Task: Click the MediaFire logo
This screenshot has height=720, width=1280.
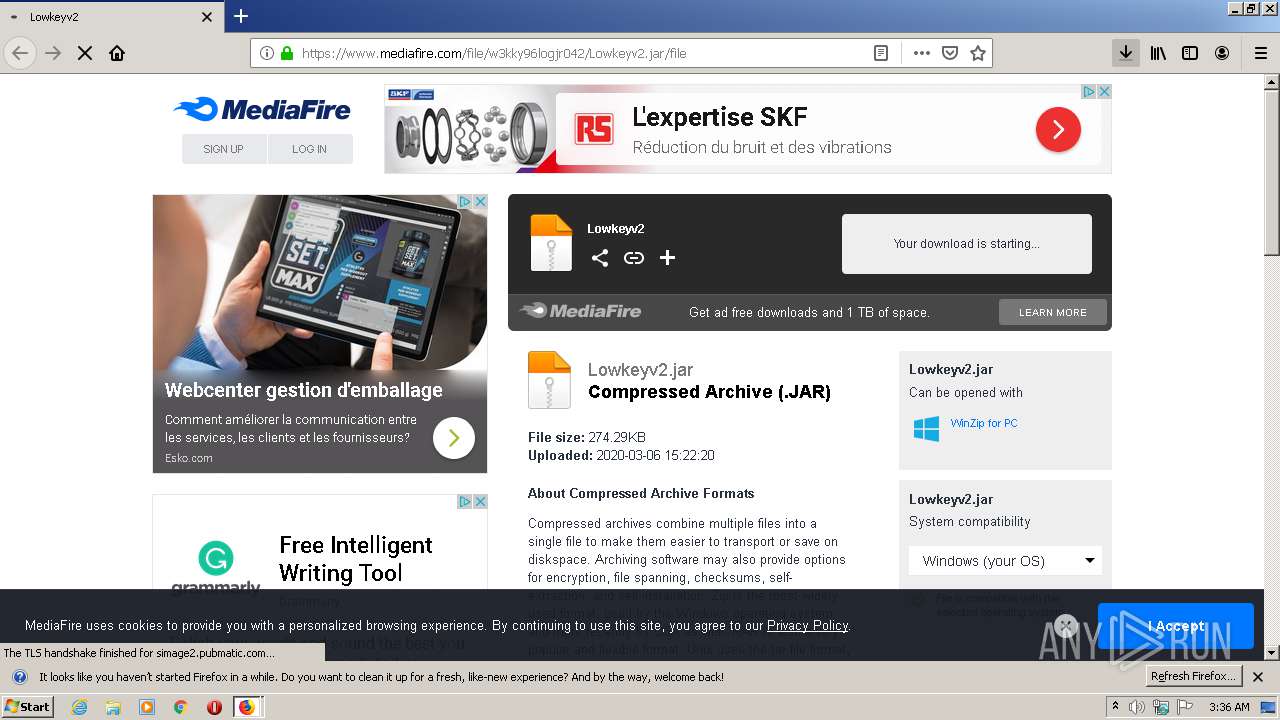Action: 262,110
